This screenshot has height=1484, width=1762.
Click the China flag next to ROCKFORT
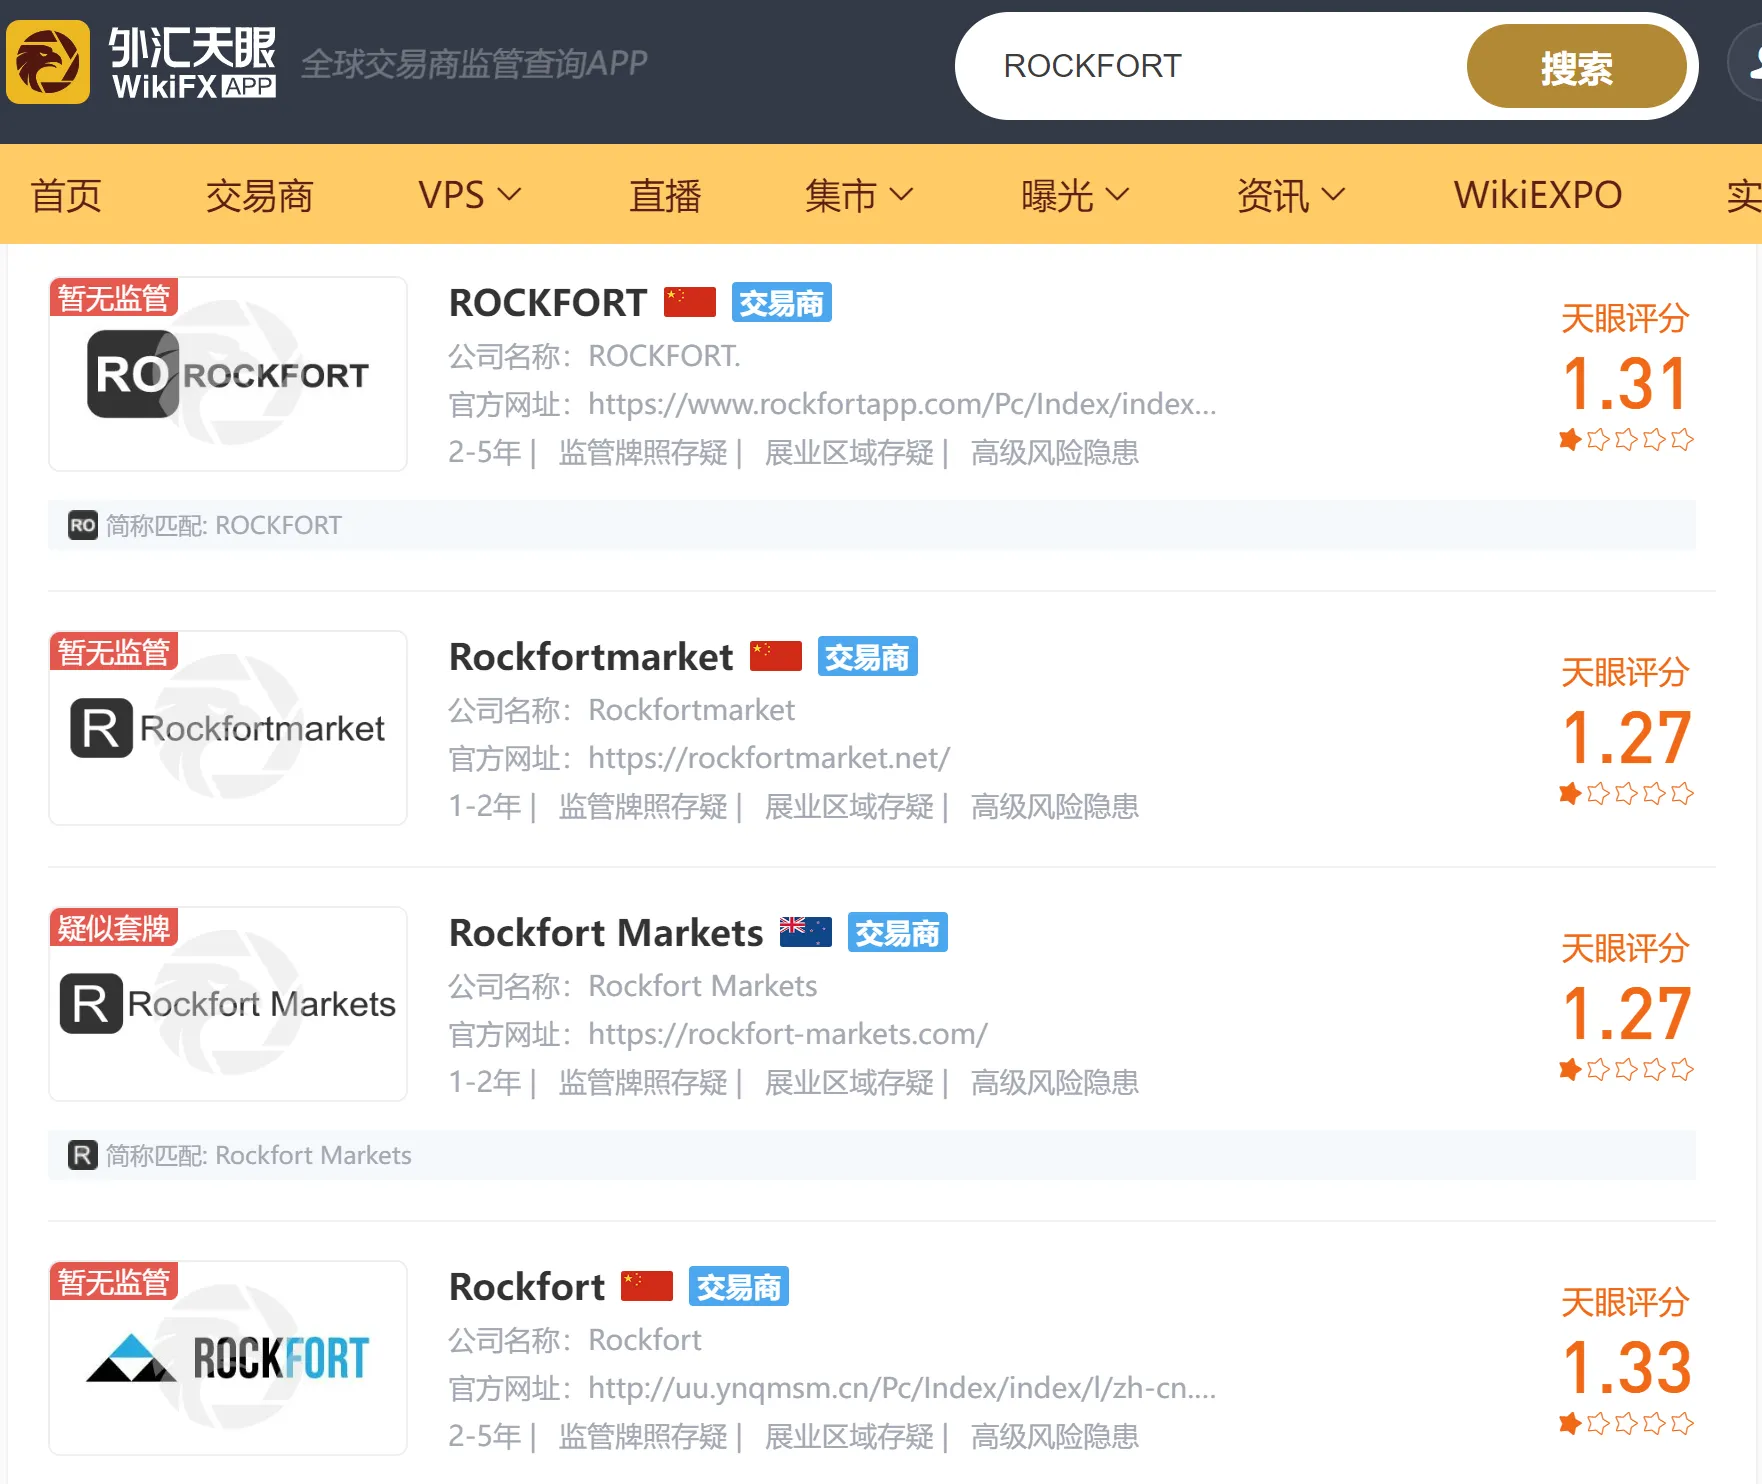click(x=690, y=302)
